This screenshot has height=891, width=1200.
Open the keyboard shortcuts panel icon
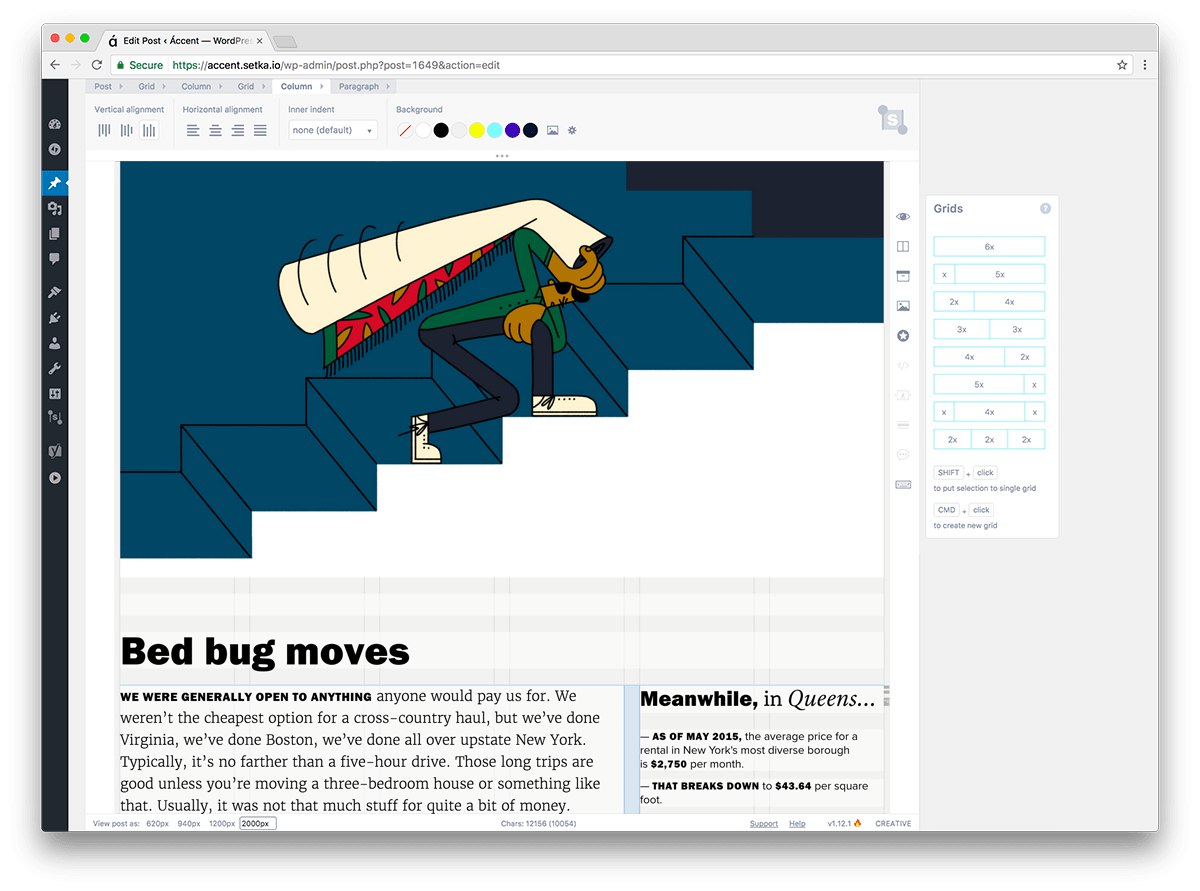[x=903, y=485]
